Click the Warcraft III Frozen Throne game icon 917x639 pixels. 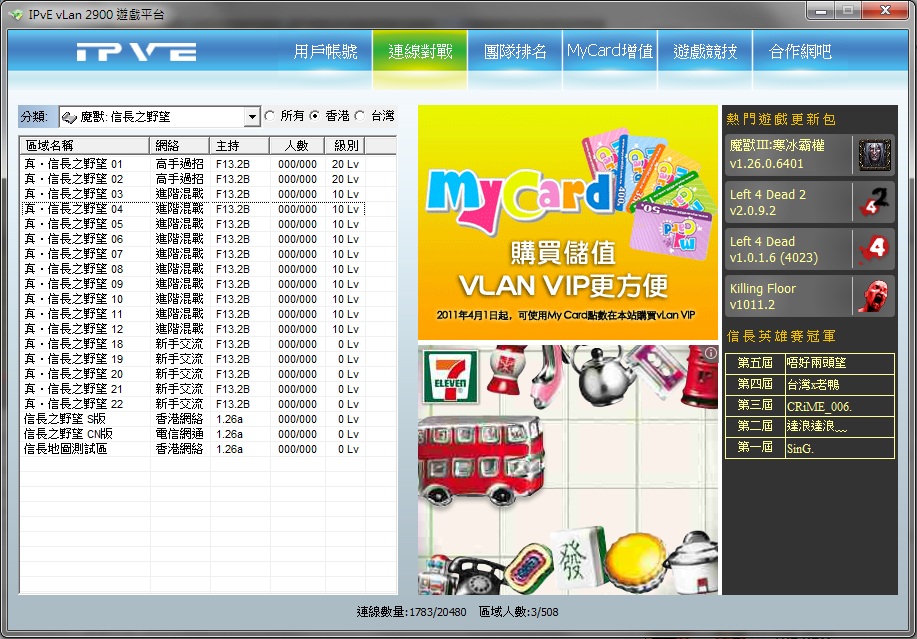pos(873,154)
